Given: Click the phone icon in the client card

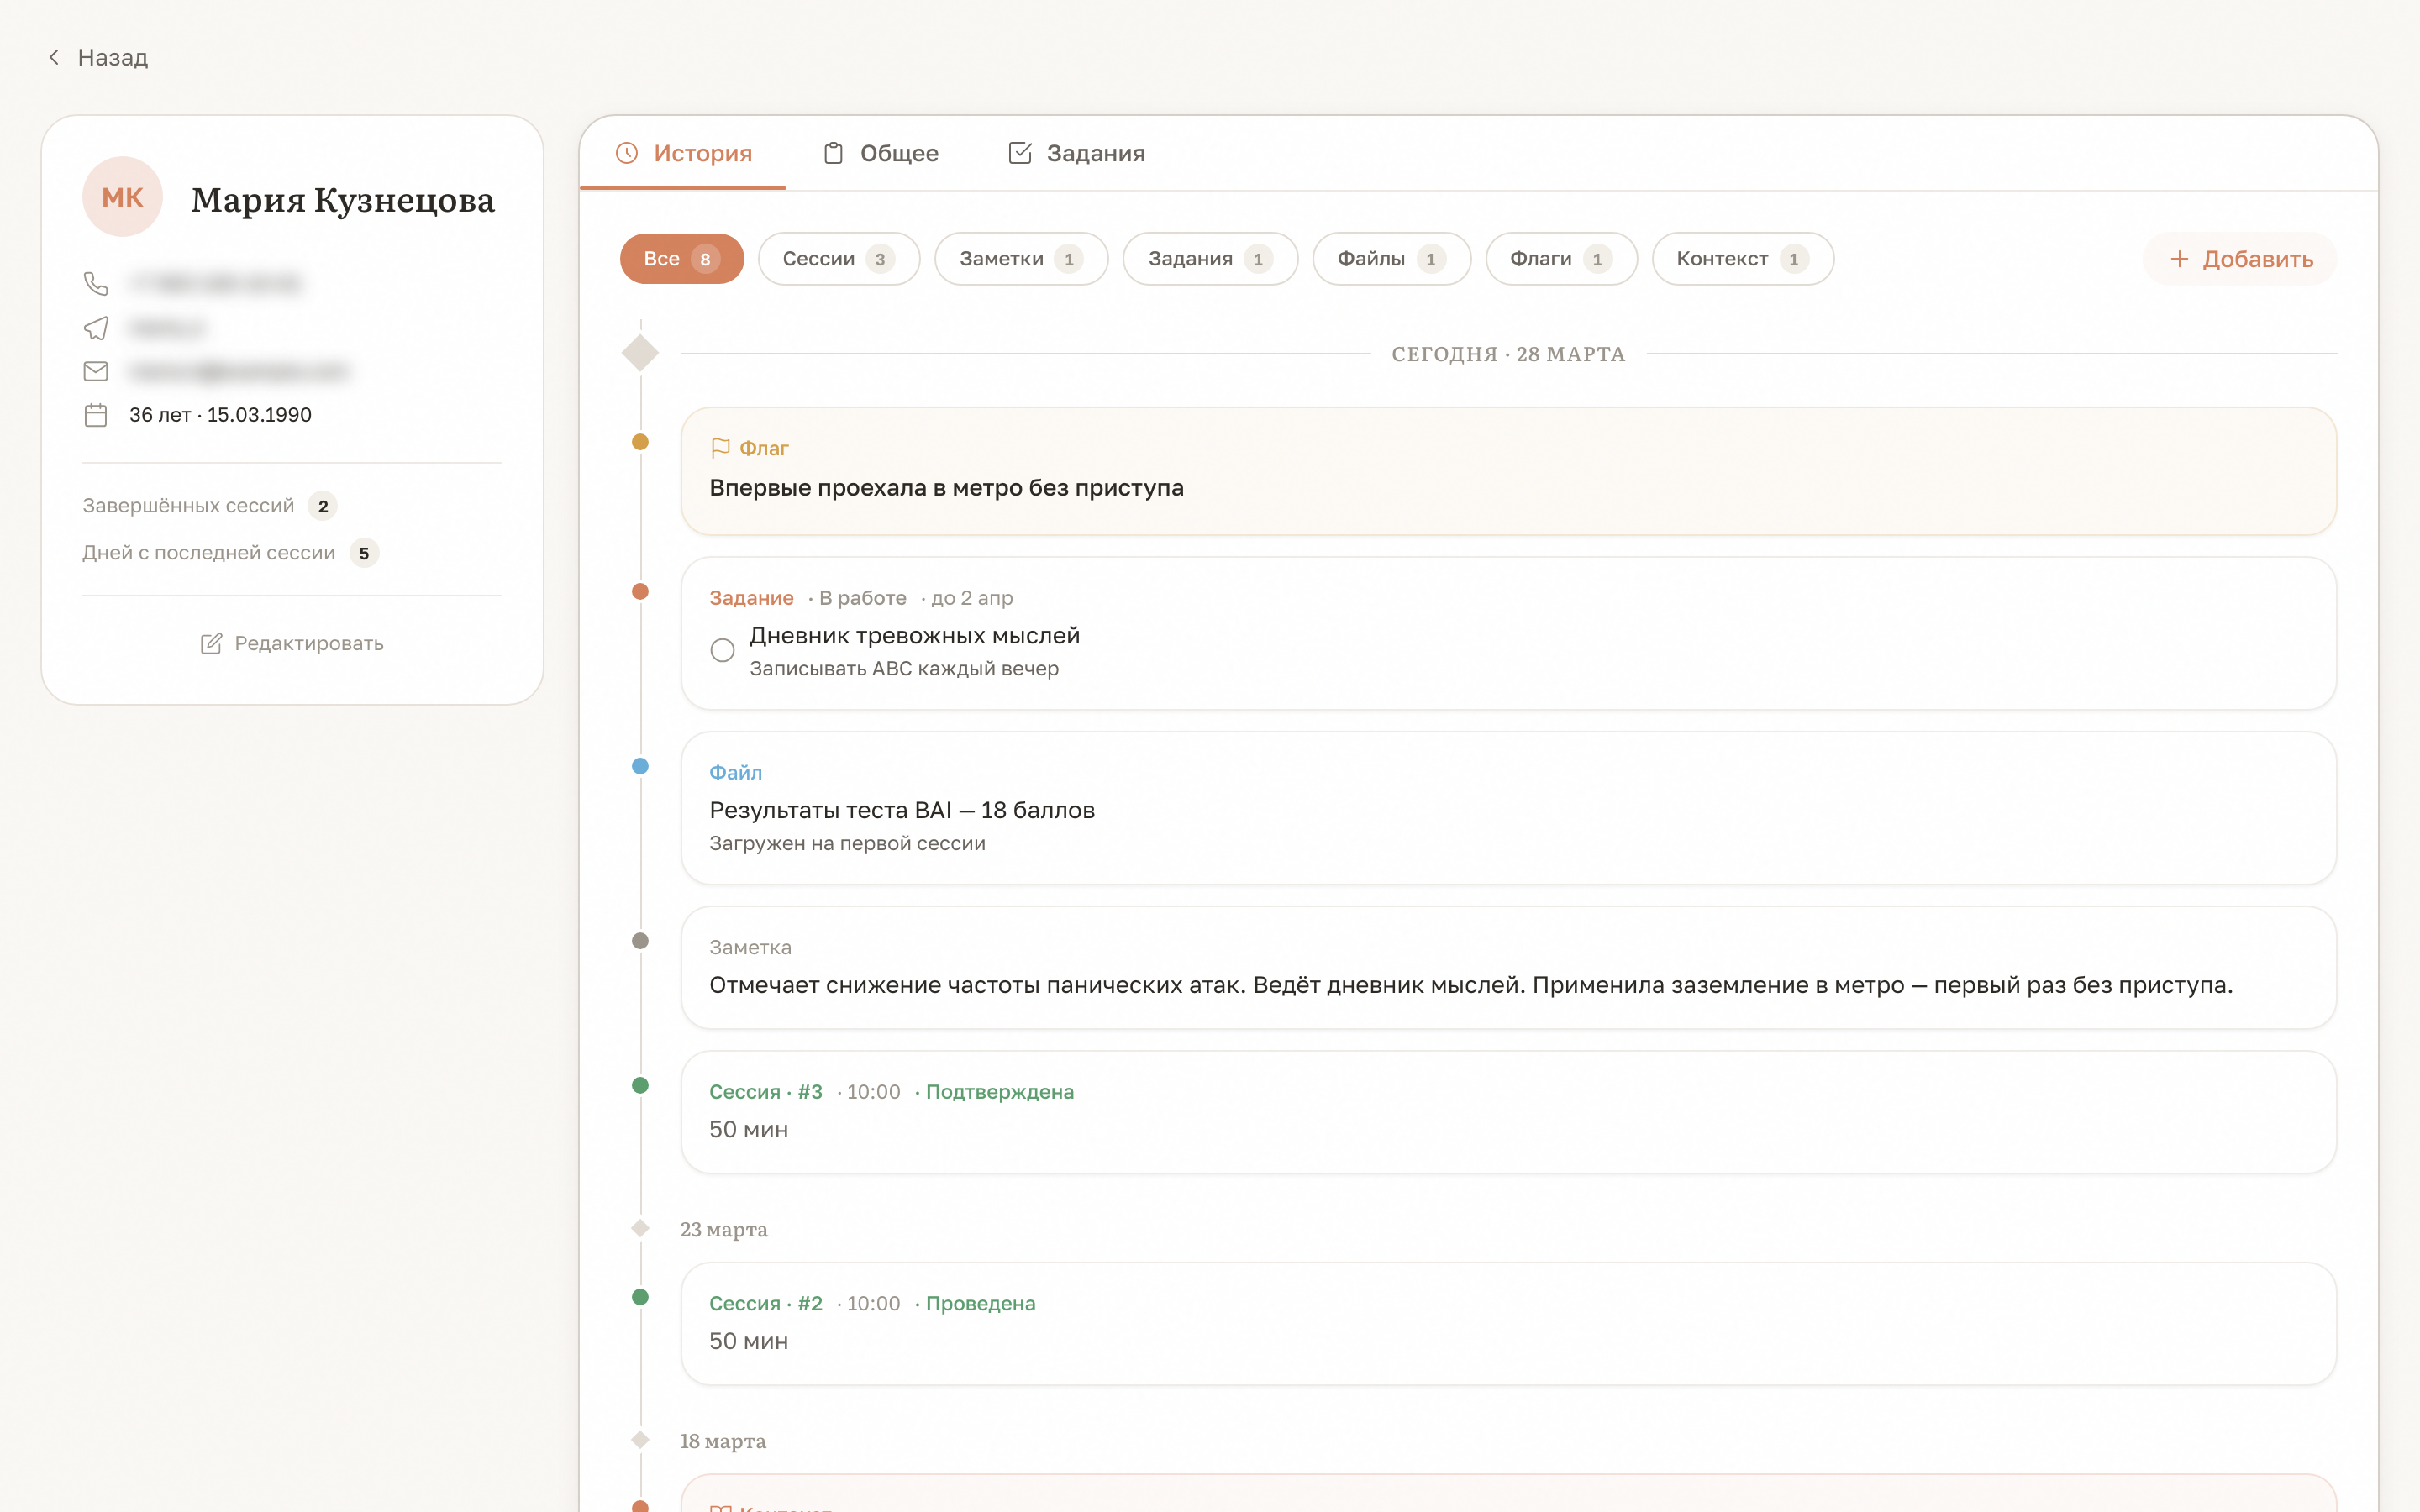Looking at the screenshot, I should [x=96, y=284].
